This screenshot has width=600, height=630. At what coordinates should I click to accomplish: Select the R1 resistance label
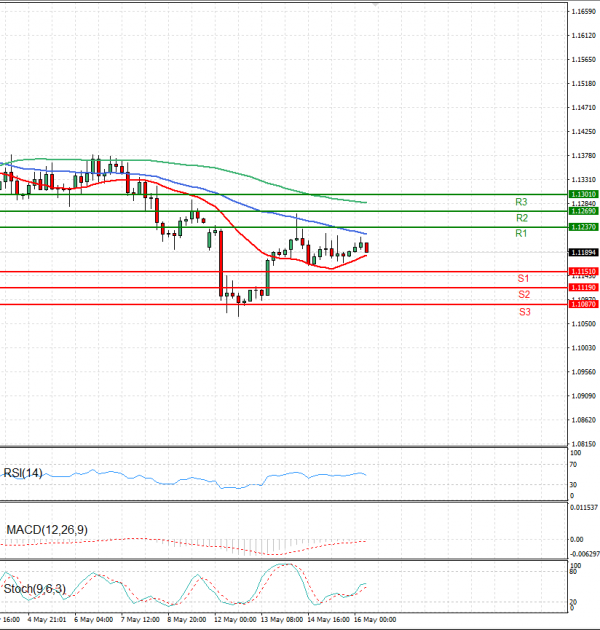point(521,233)
